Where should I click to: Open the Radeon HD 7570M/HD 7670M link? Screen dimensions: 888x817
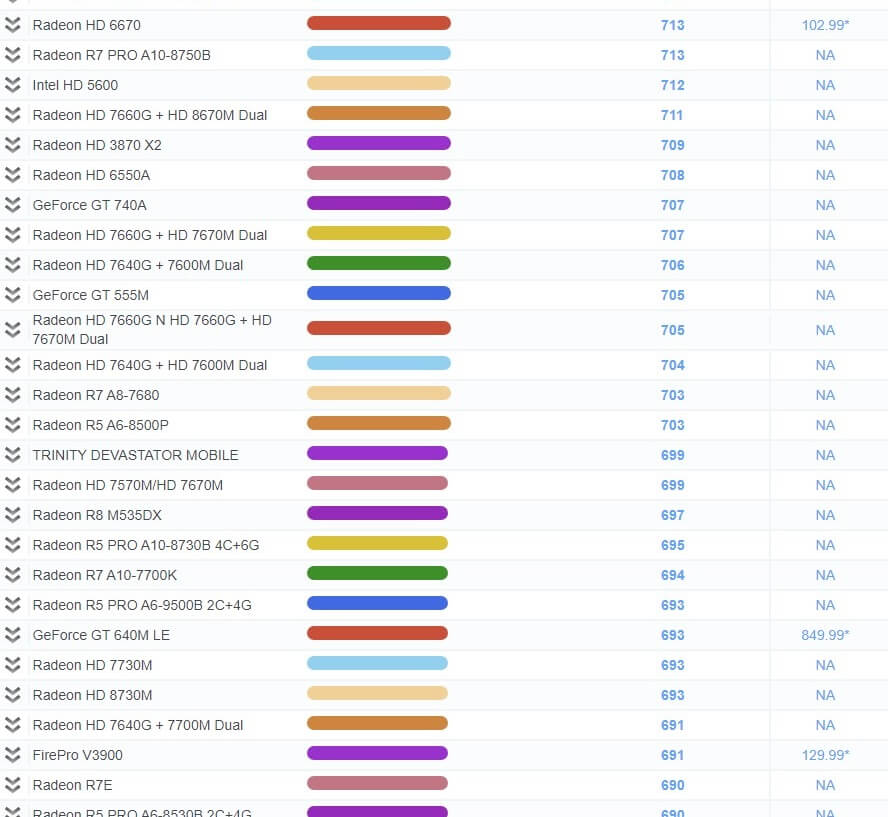click(127, 485)
